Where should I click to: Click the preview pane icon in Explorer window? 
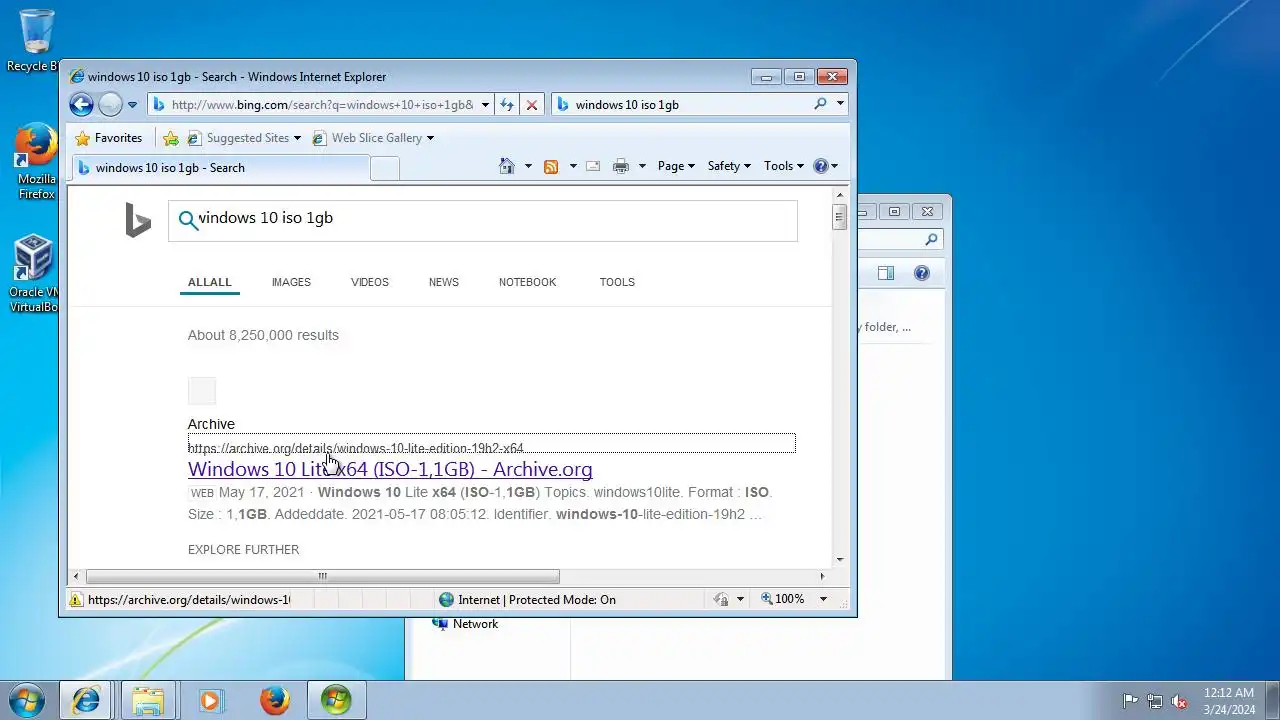(x=885, y=273)
